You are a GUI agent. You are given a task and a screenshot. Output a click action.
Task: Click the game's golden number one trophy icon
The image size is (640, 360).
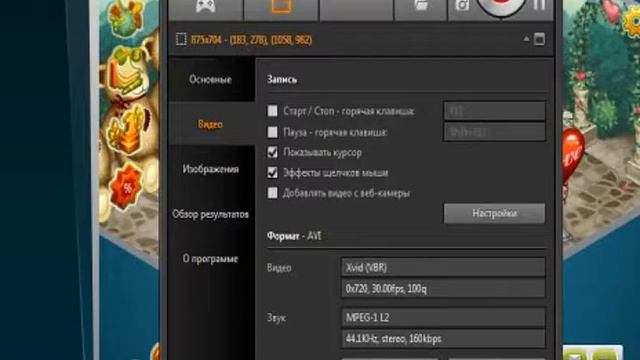pyautogui.click(x=127, y=131)
